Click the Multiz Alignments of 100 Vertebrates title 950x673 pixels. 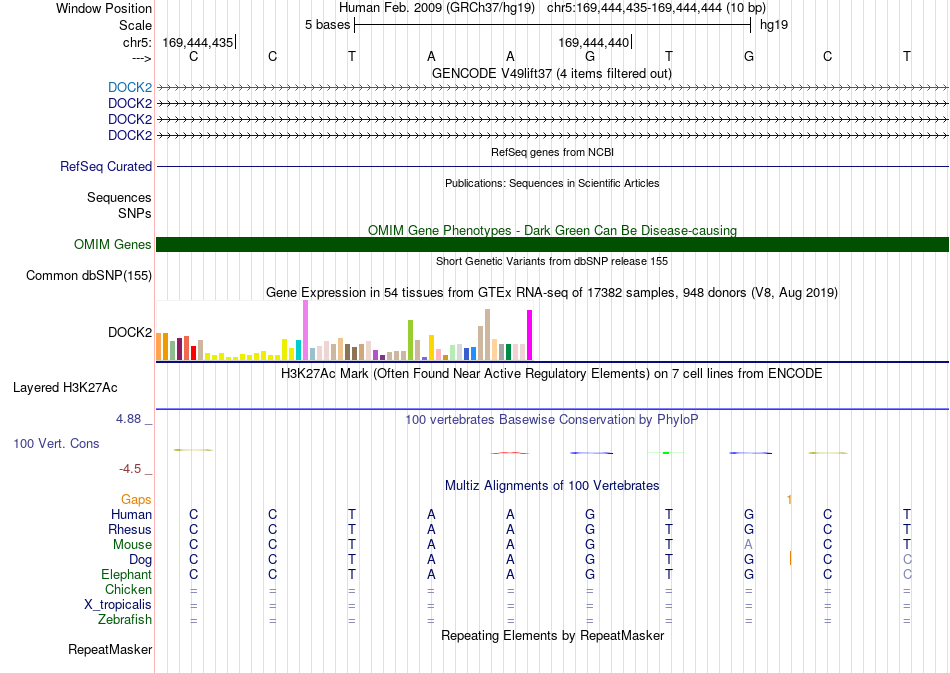[552, 485]
